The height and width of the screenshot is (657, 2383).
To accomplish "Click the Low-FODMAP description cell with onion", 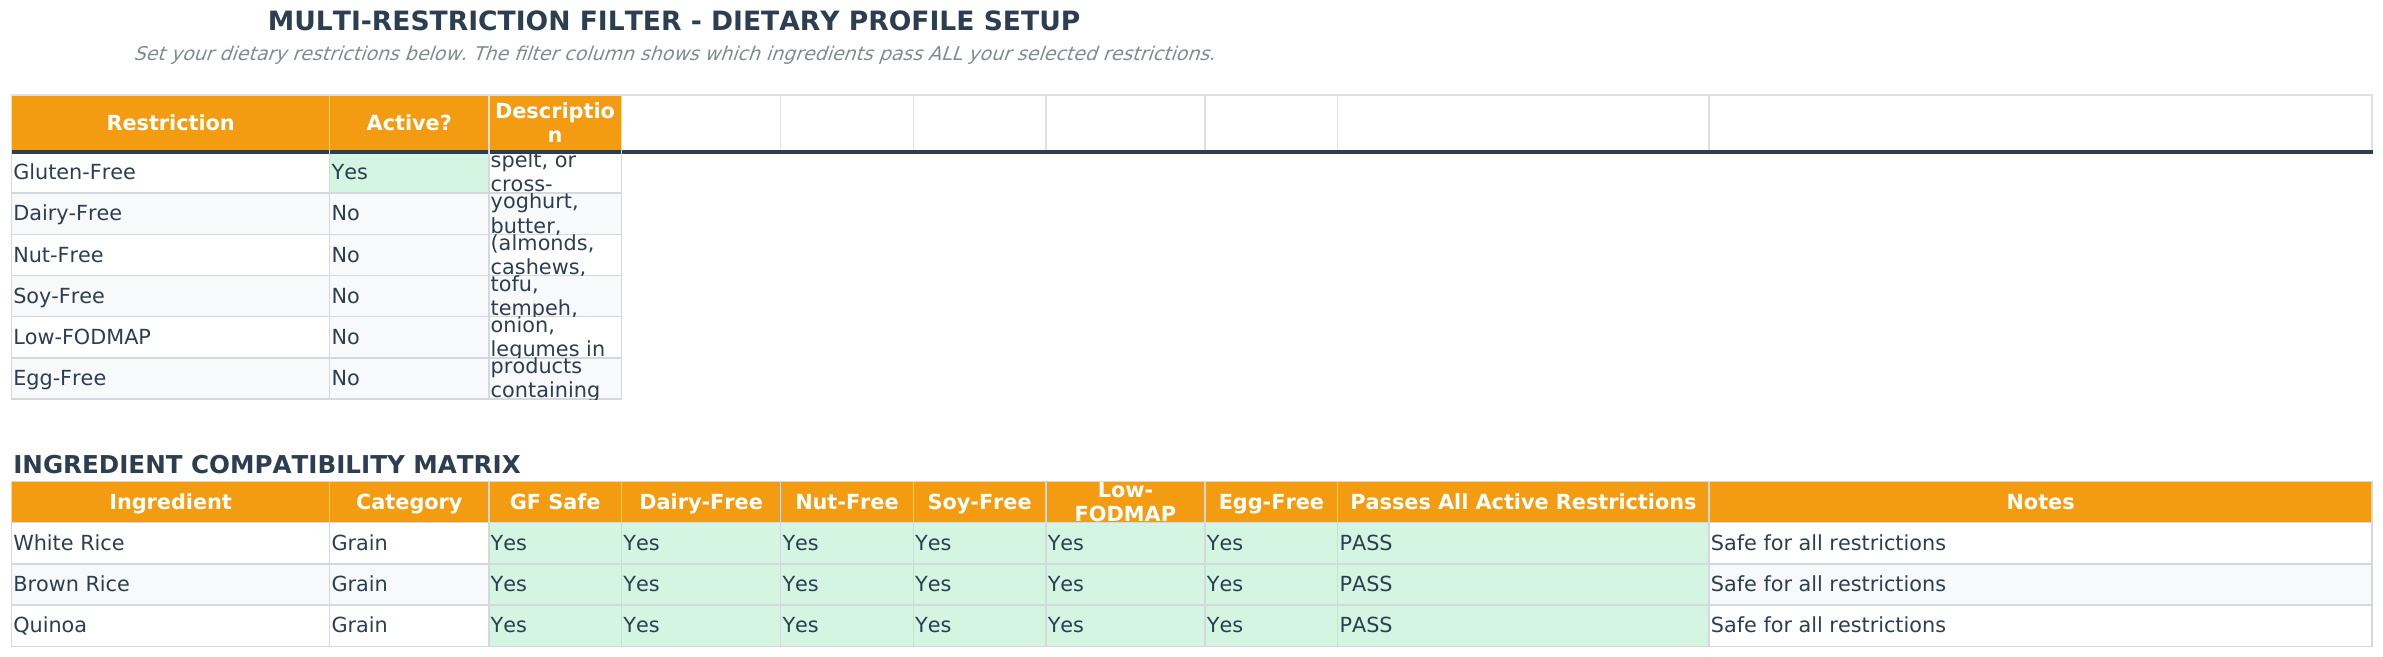I will [x=555, y=337].
